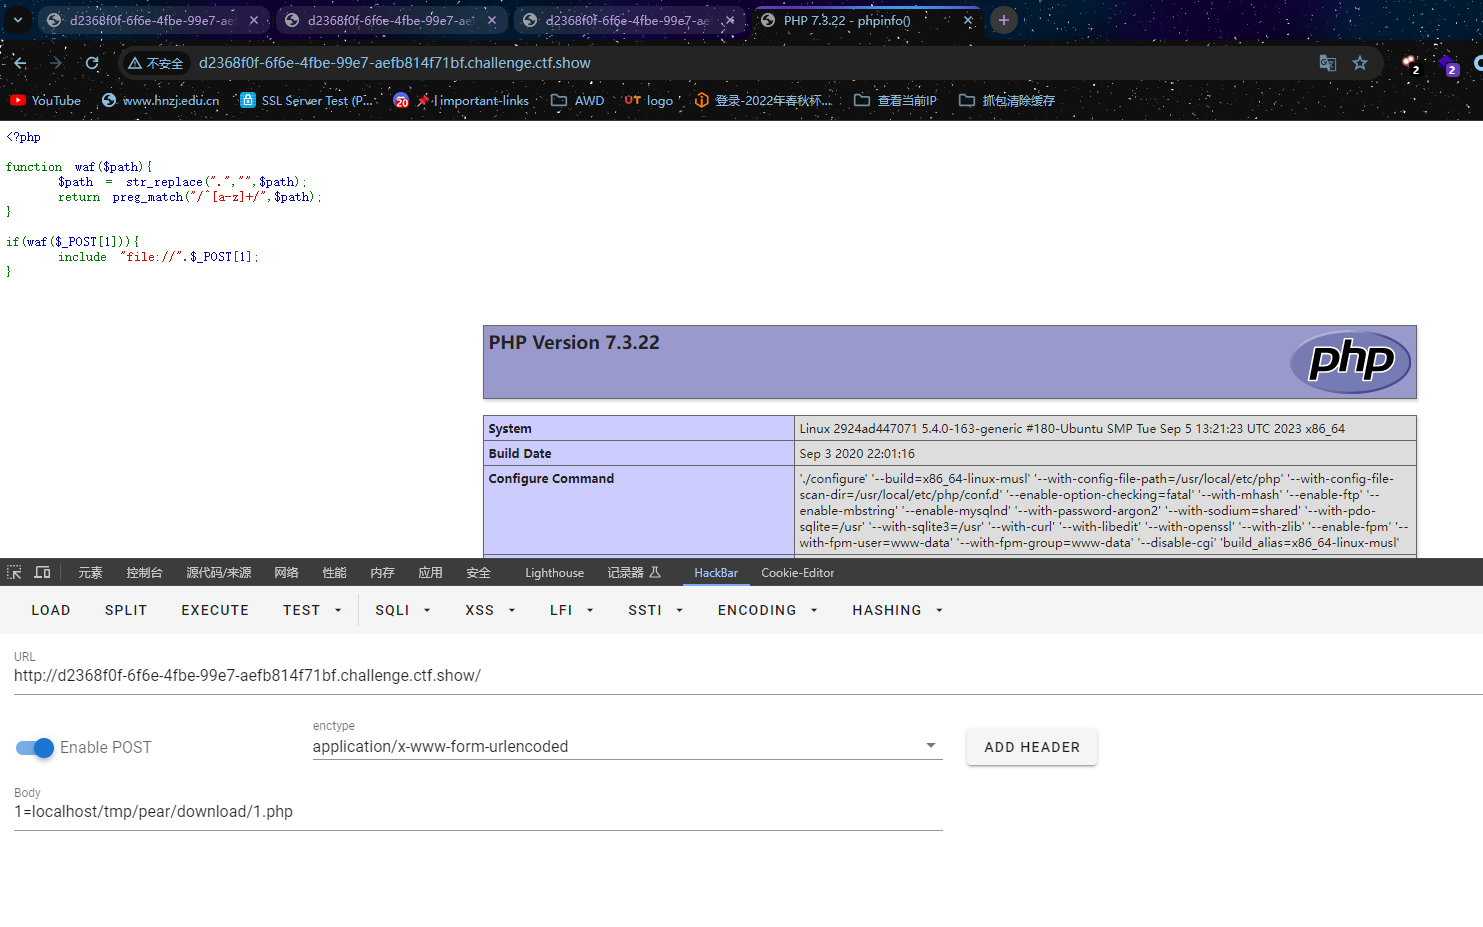Viewport: 1483px width, 927px height.
Task: Expand the ENCODING dropdown in HackBar
Action: 767,610
